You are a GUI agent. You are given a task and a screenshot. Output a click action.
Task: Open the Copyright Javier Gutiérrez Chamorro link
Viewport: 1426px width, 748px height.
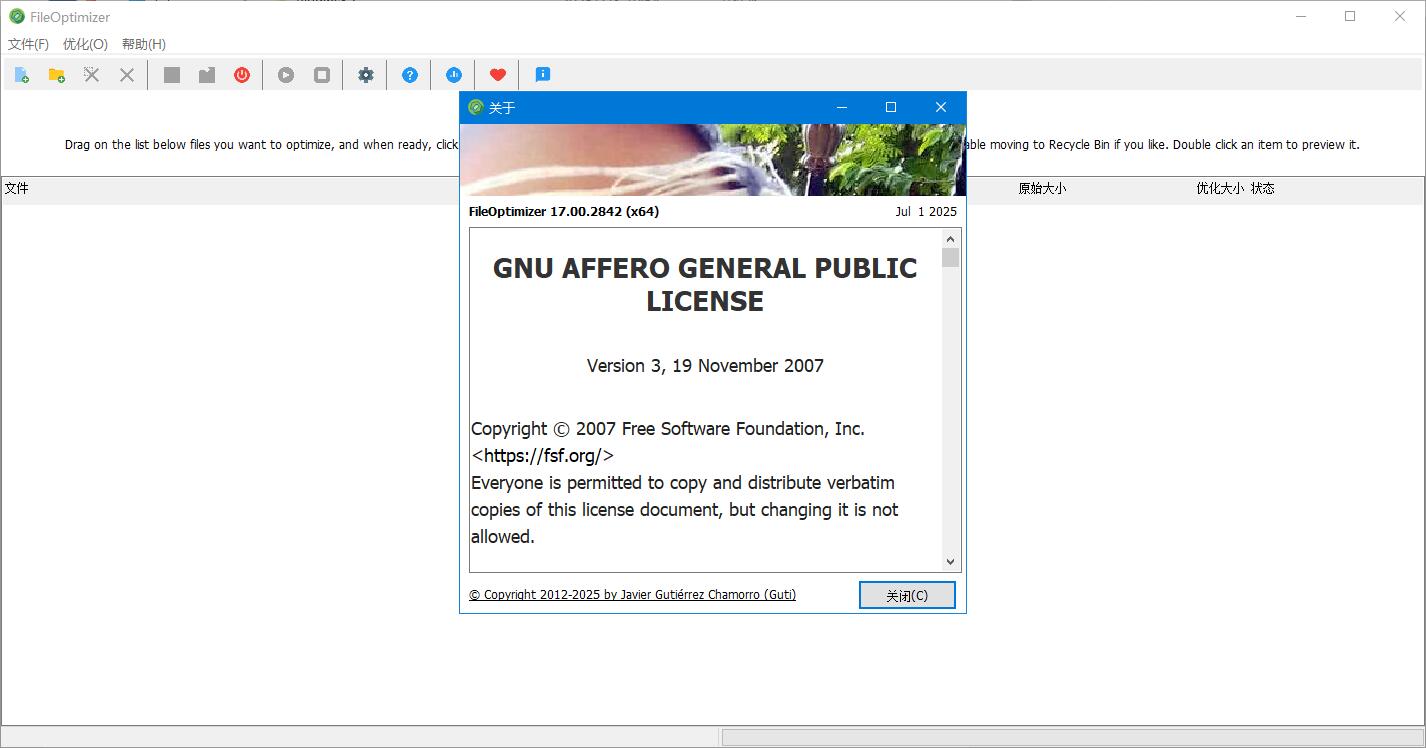pos(633,594)
